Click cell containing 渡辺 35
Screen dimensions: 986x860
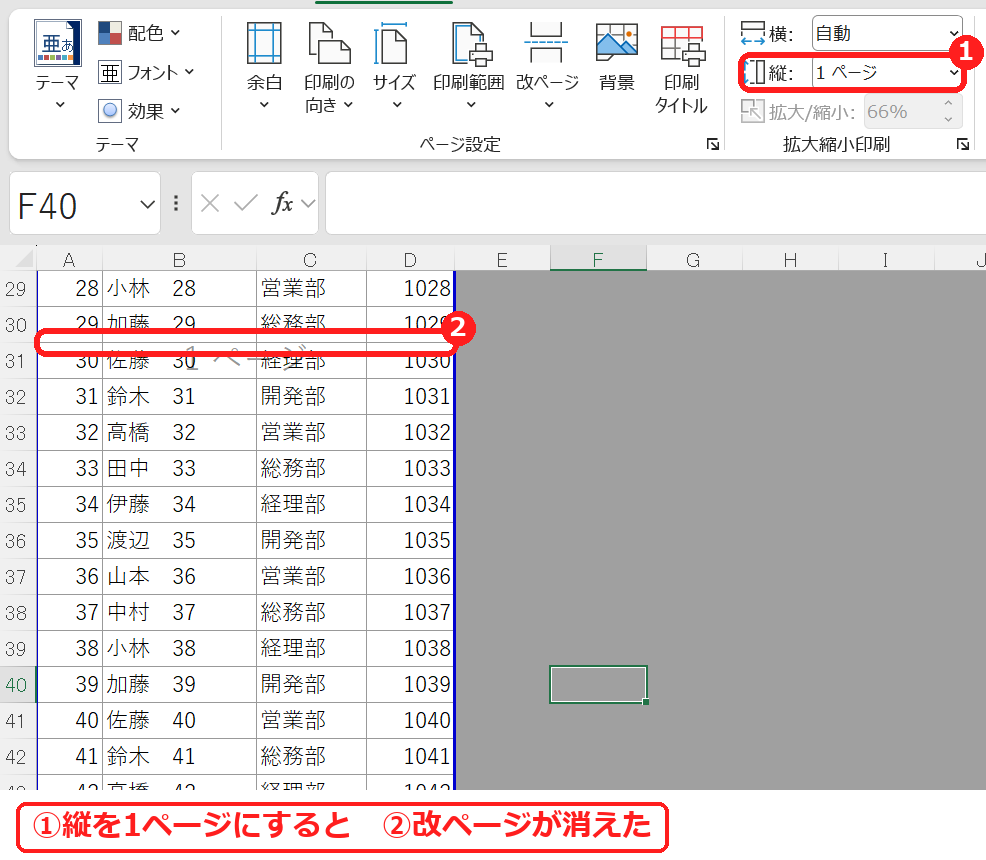(179, 541)
